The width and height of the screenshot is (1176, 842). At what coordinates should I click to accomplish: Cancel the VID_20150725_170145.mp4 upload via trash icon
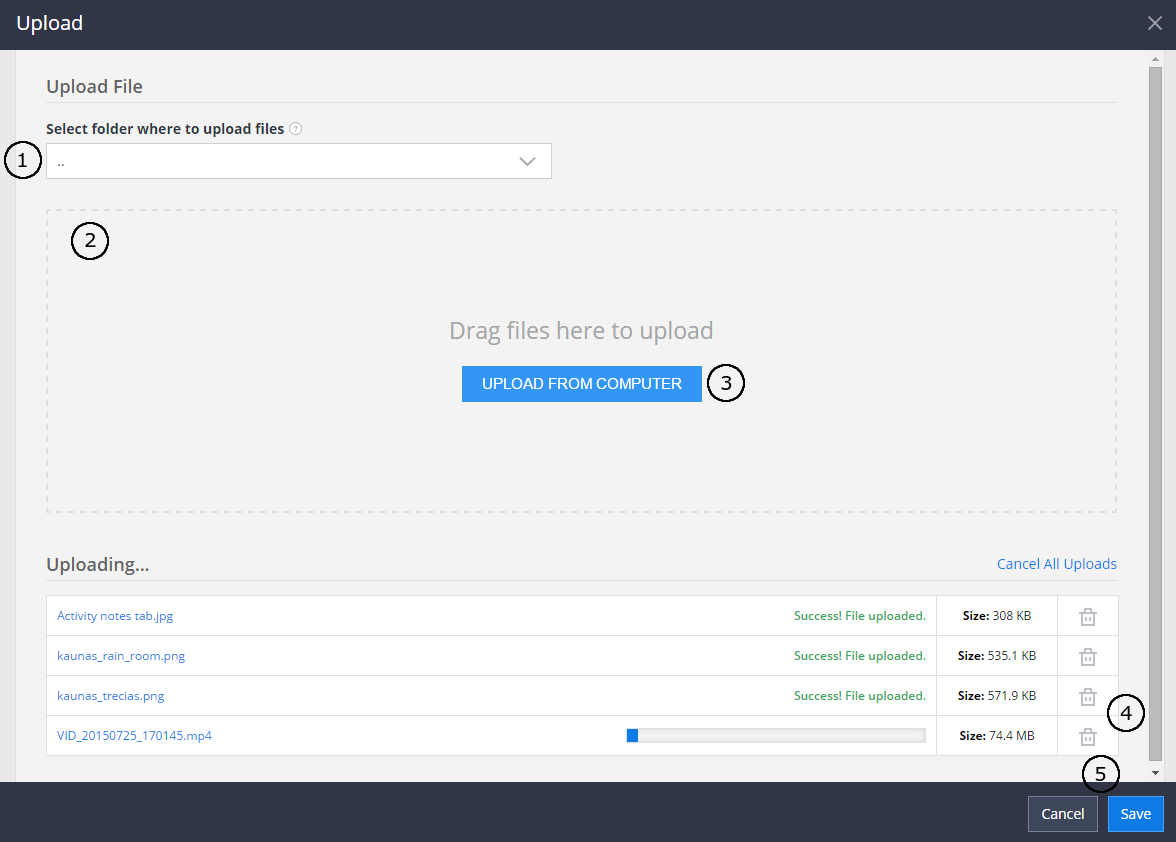(1088, 737)
